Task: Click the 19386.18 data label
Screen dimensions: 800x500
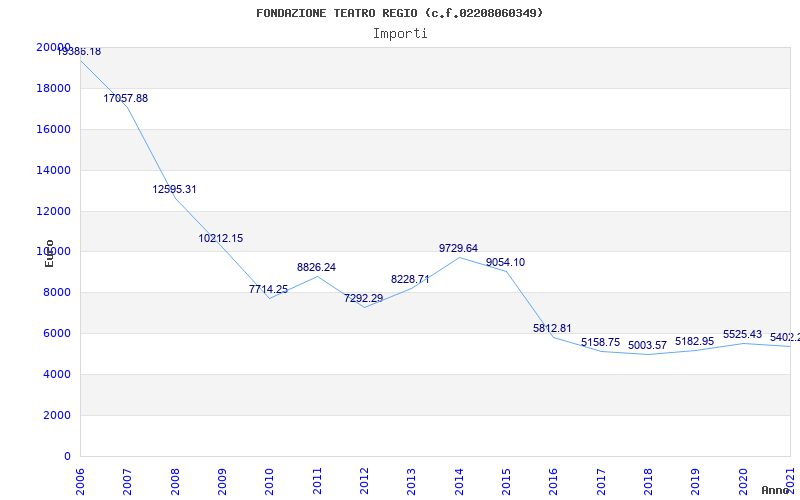Action: (79, 52)
